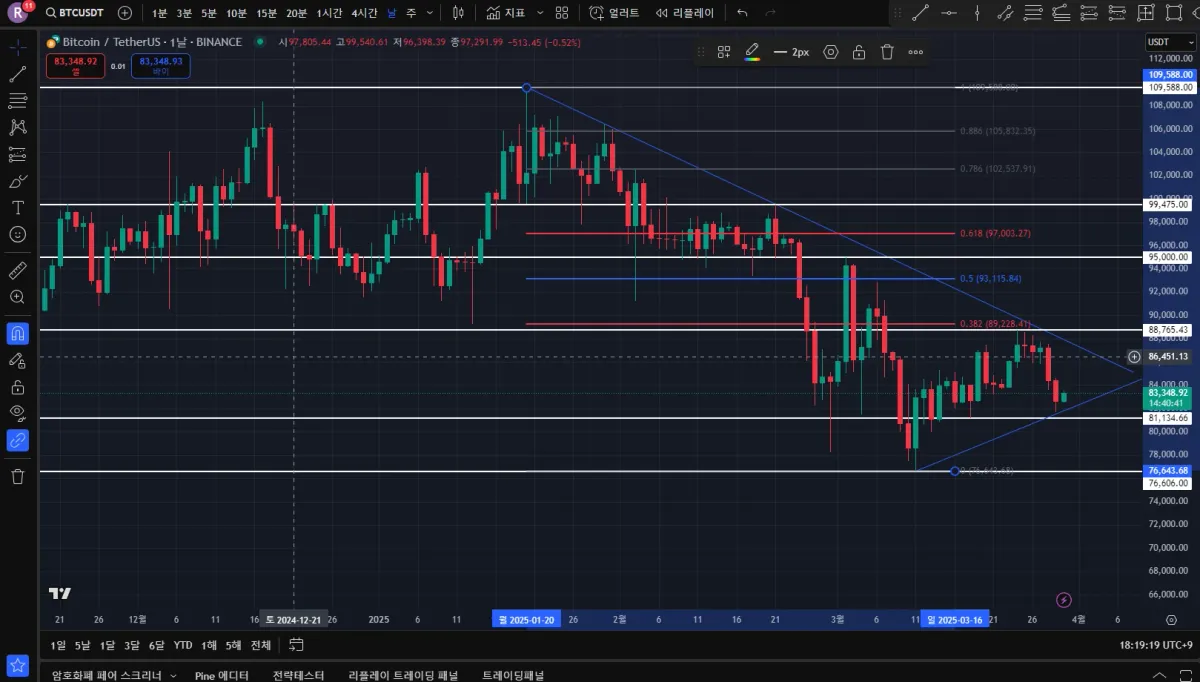This screenshot has width=1200, height=682.
Task: Hide all drawings with eye icon
Action: pos(17,412)
